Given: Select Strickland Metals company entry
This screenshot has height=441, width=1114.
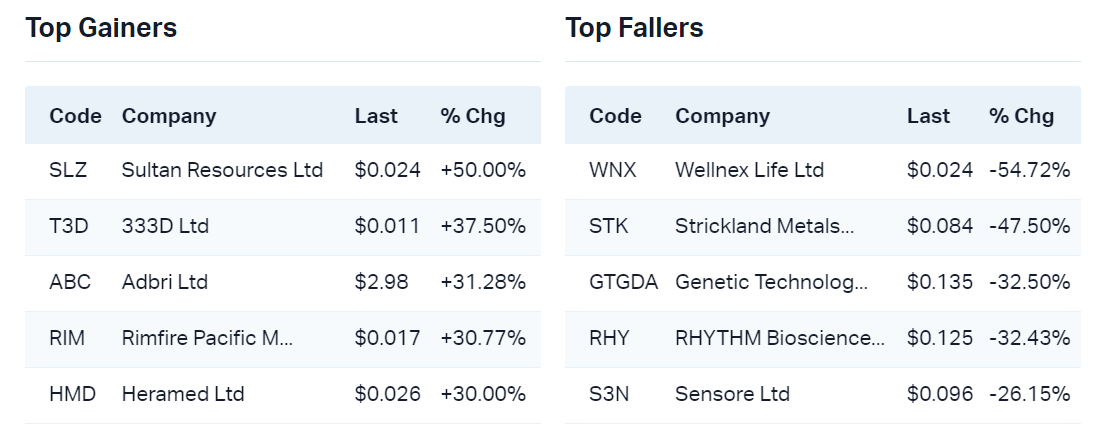Looking at the screenshot, I should coord(765,226).
